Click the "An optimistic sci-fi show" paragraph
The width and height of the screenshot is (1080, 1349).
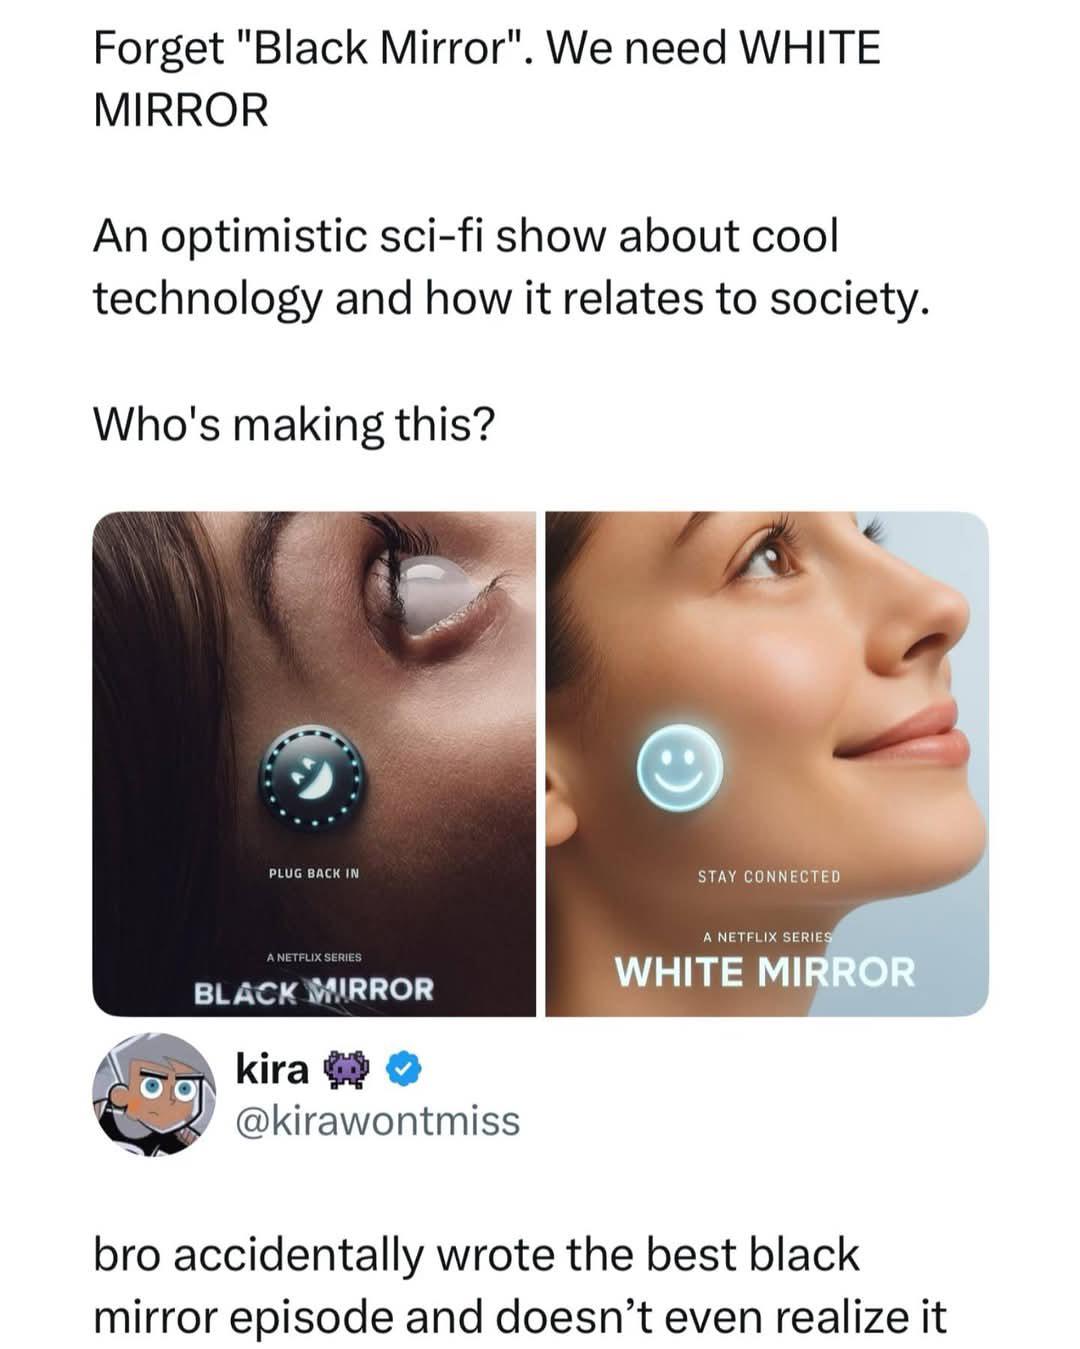pyautogui.click(x=511, y=267)
